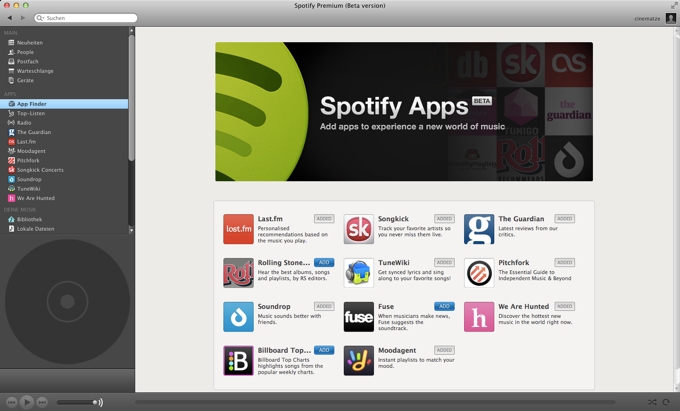
Task: Click the Moodagent app tile icon
Action: pyautogui.click(x=359, y=361)
